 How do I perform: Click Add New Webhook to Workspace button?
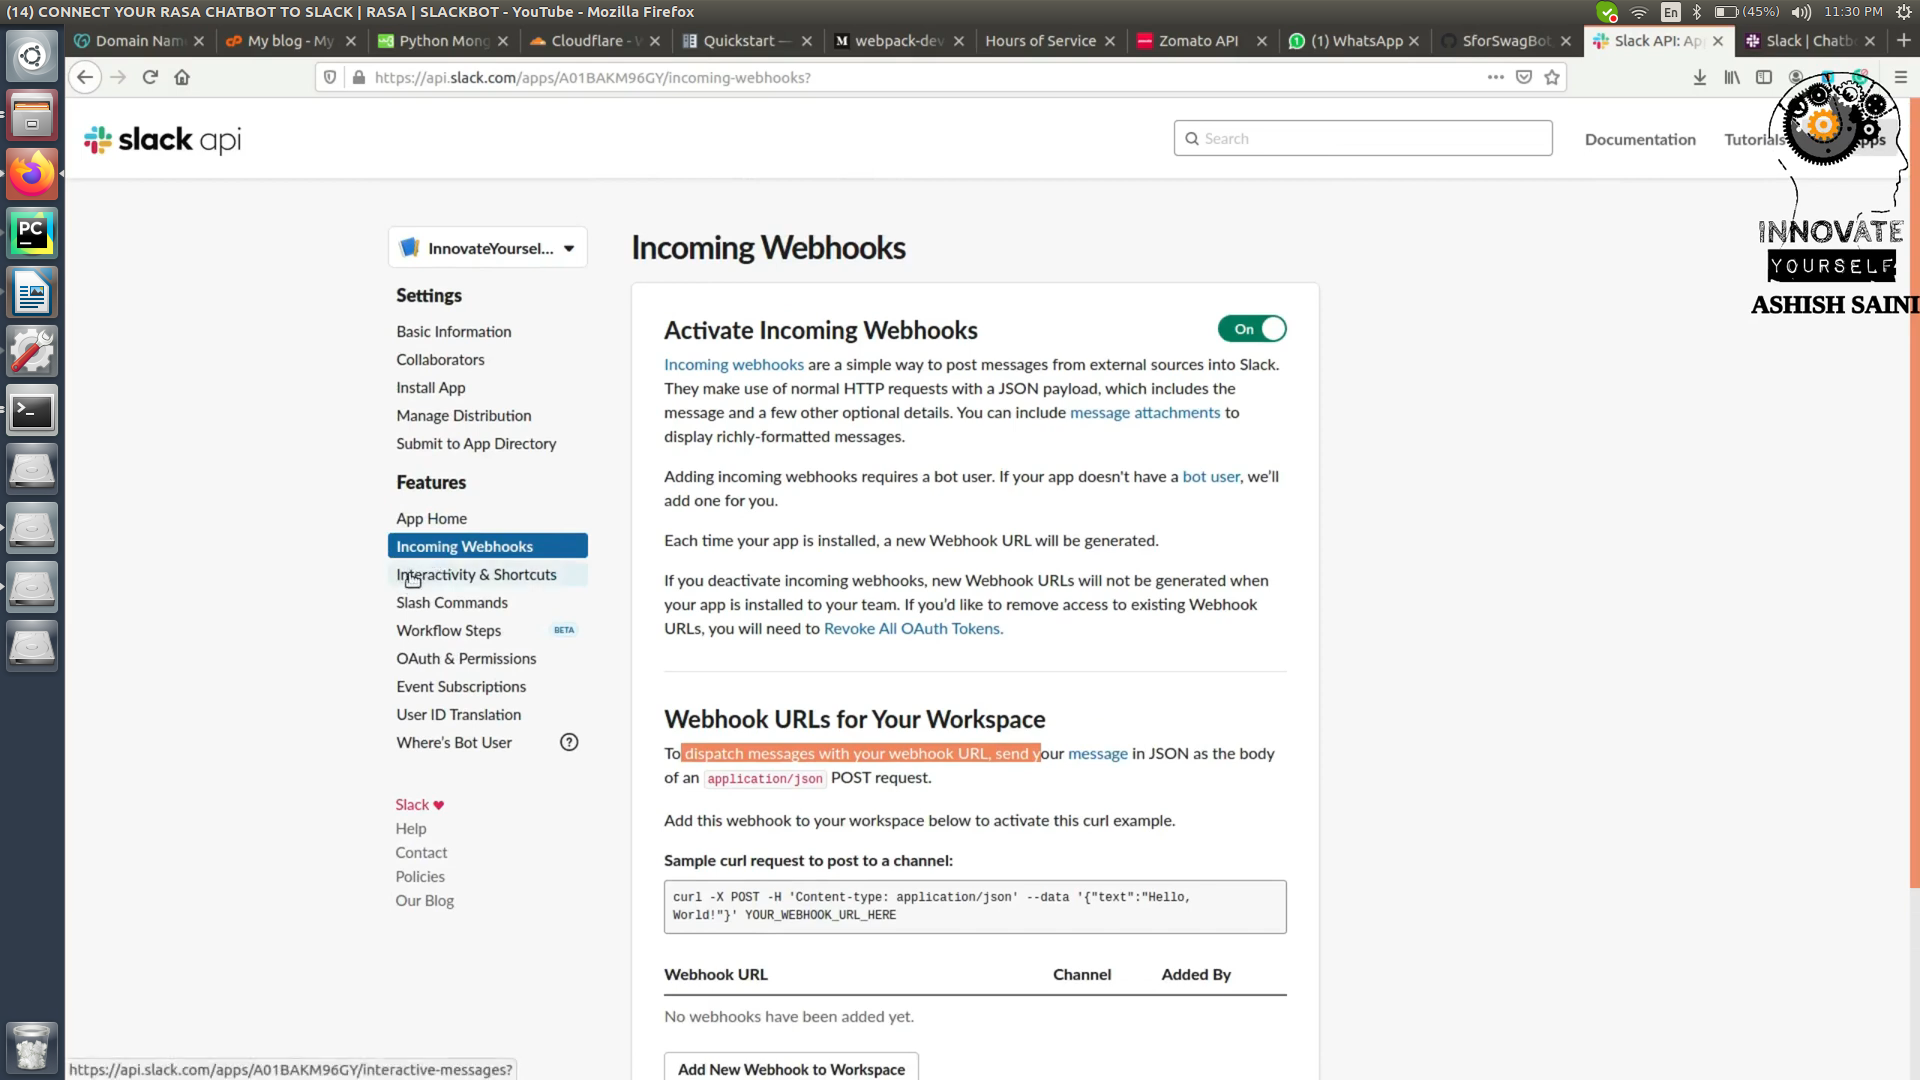pyautogui.click(x=791, y=1068)
